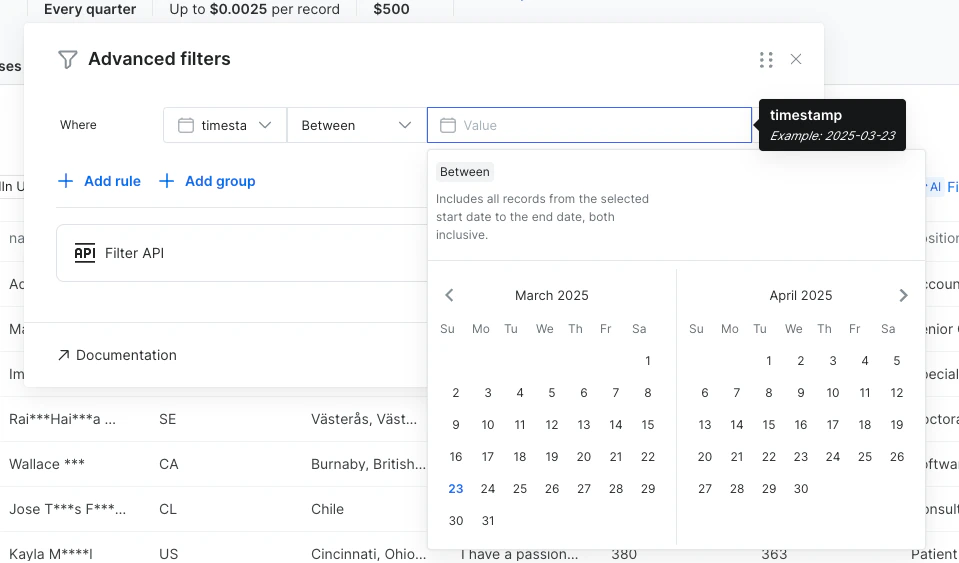
Task: Click the calendar icon in Value field
Action: coord(448,125)
